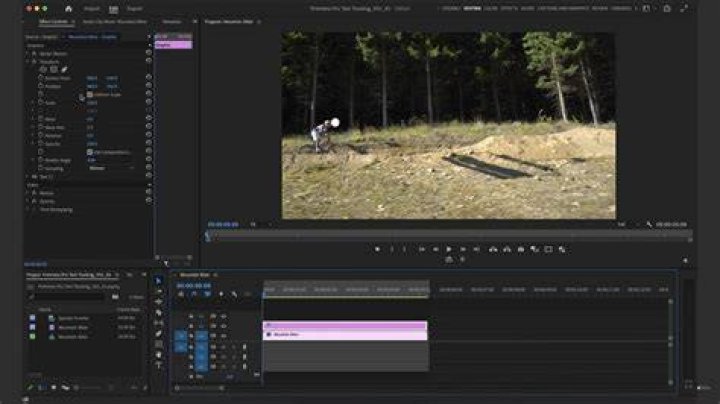Screen dimensions: 720x404
Task: Reset the Vector Motion effect
Action: 149,53
